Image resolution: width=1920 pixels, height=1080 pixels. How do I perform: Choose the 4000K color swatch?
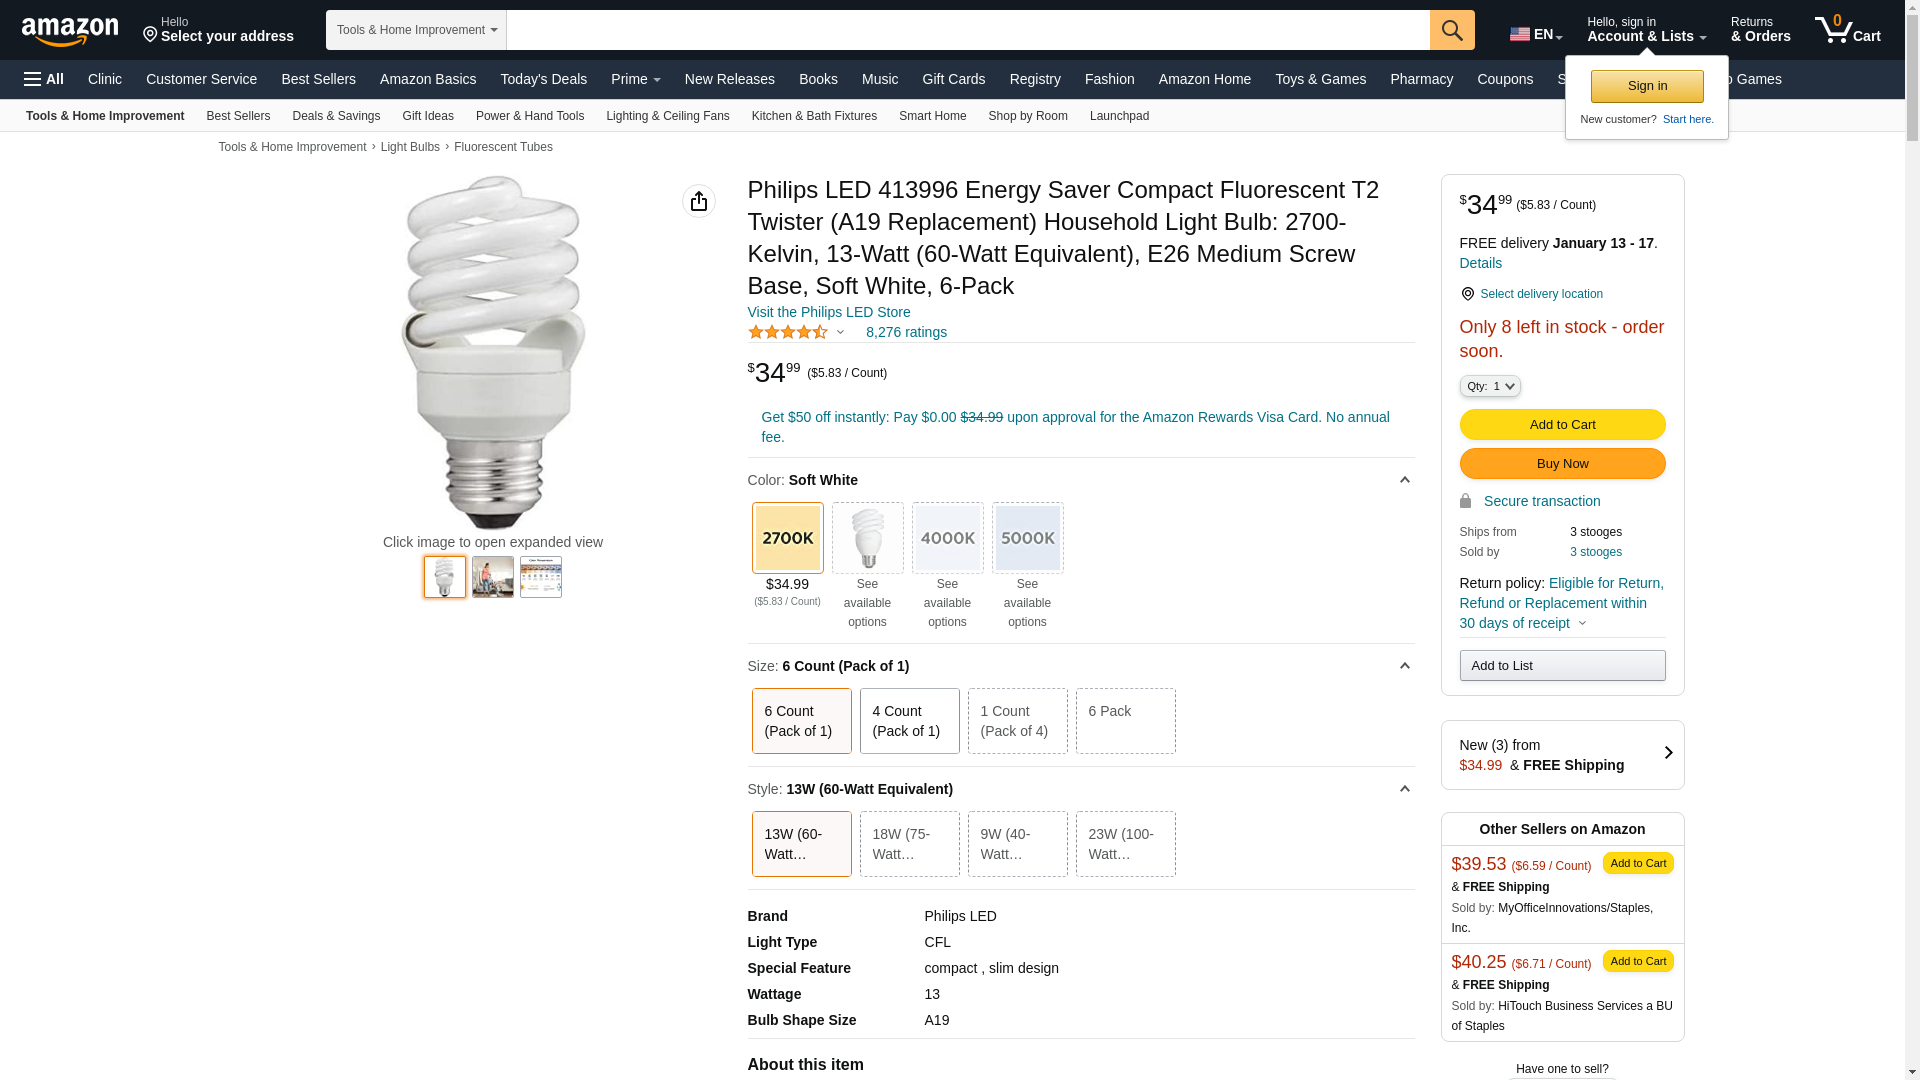(x=947, y=538)
